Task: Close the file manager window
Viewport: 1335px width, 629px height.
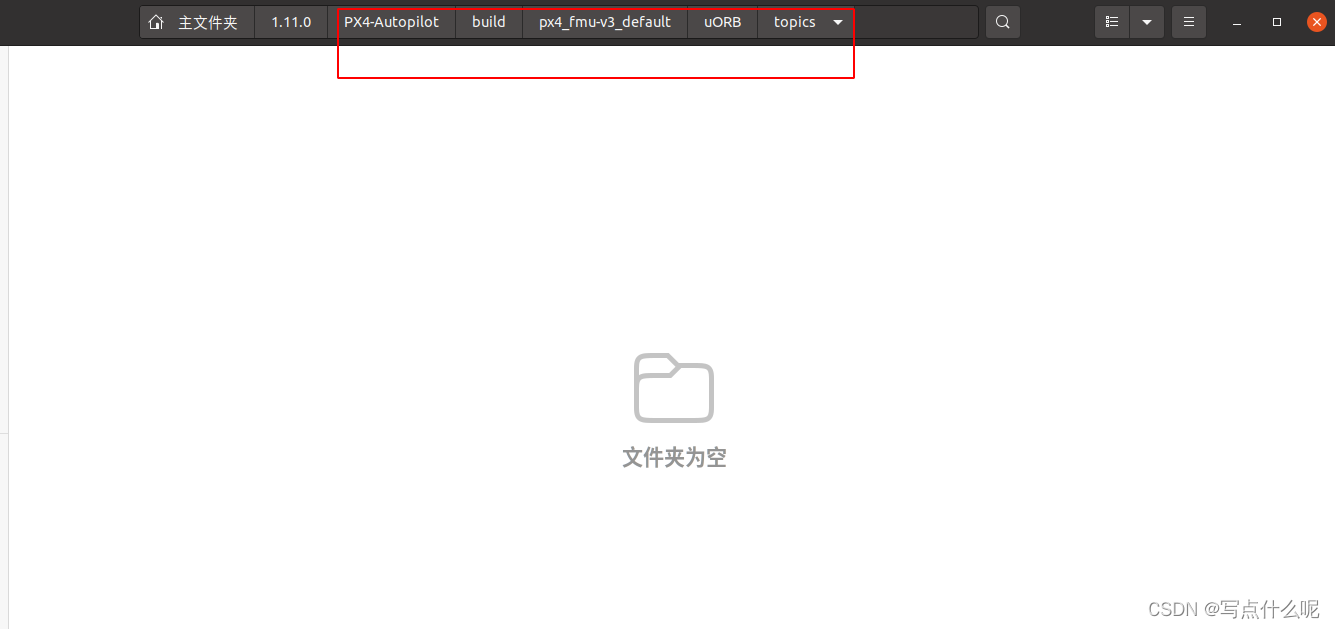Action: pos(1317,22)
